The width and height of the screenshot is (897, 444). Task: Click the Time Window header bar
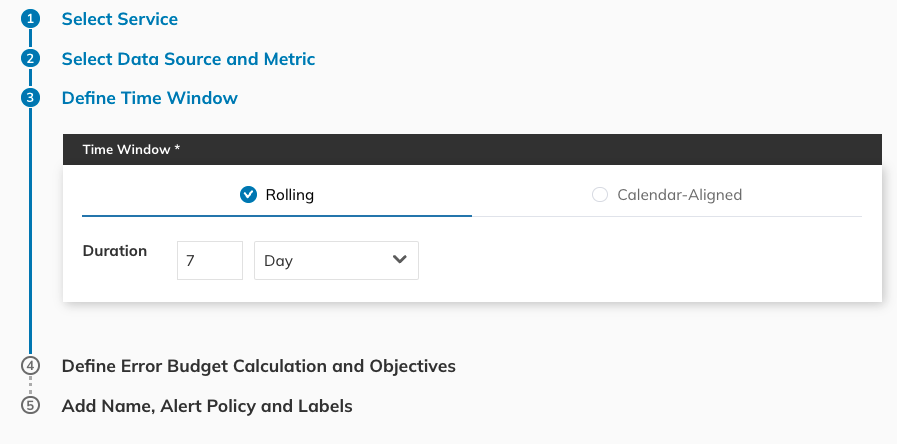pos(472,149)
